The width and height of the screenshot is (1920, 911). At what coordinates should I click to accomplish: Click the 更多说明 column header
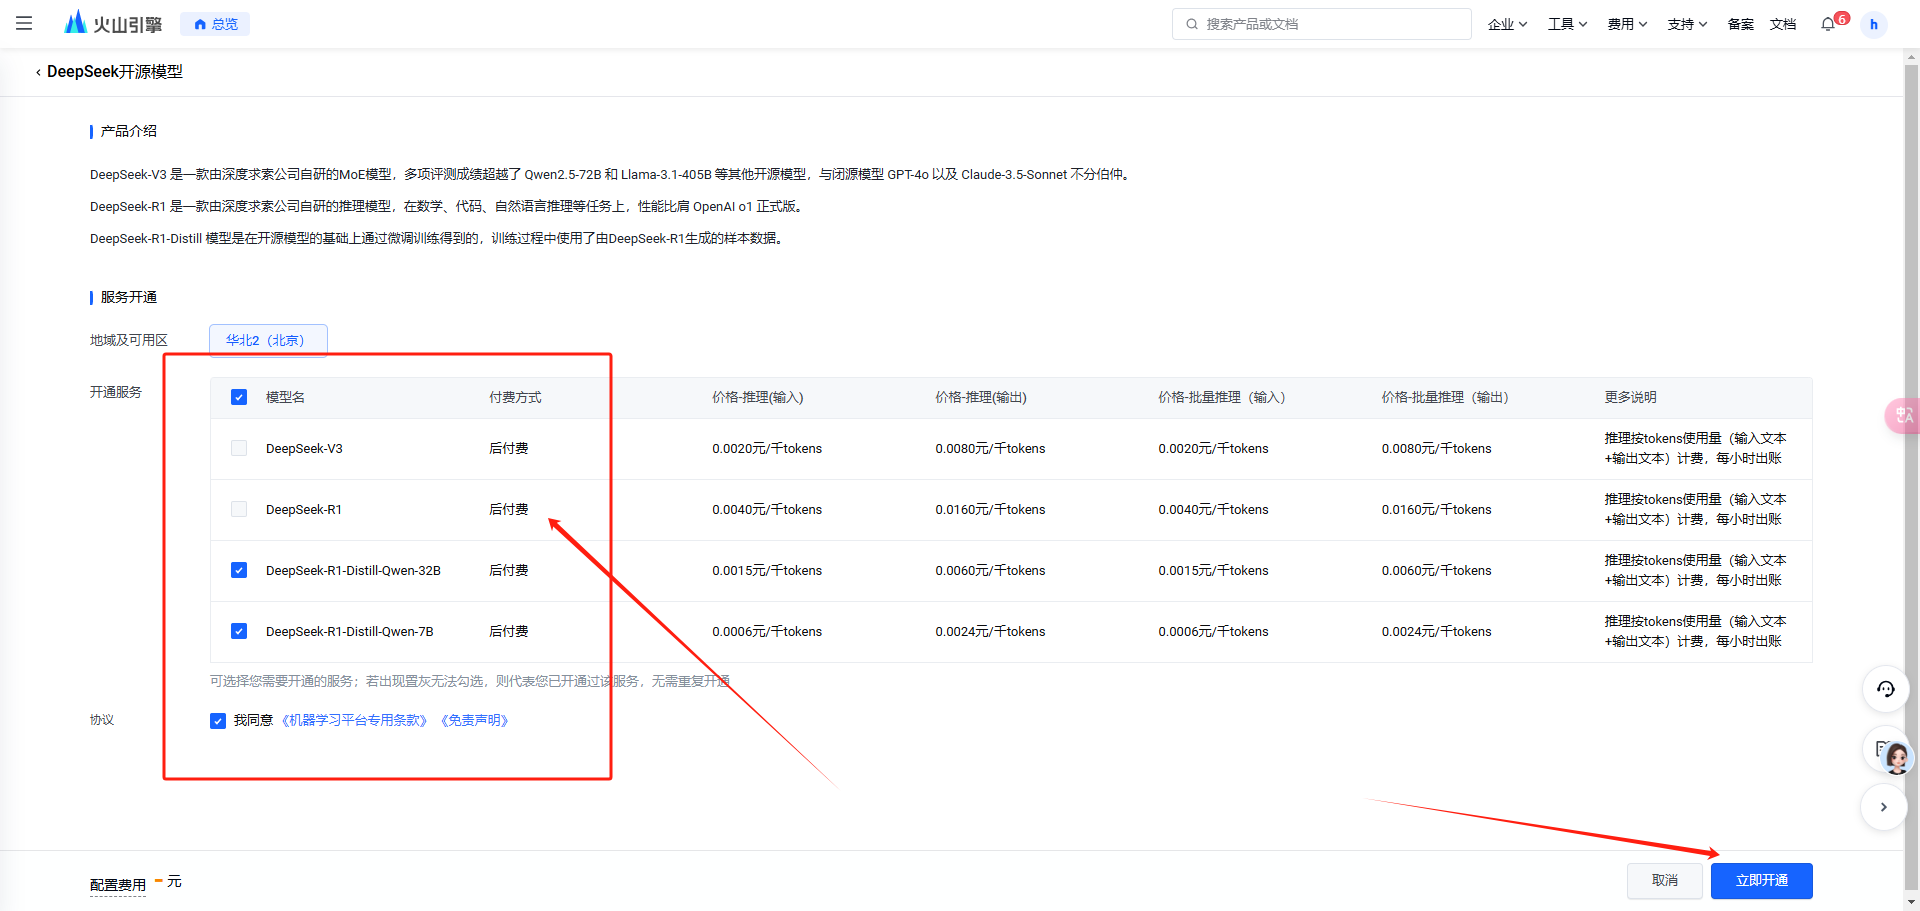[1631, 397]
